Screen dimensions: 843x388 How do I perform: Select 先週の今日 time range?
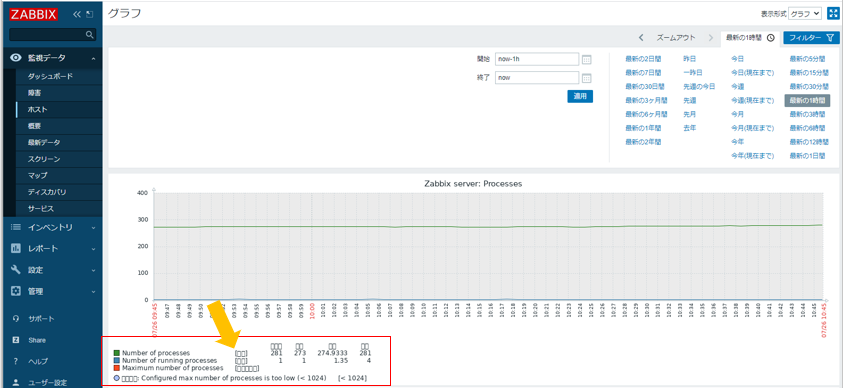tap(699, 86)
